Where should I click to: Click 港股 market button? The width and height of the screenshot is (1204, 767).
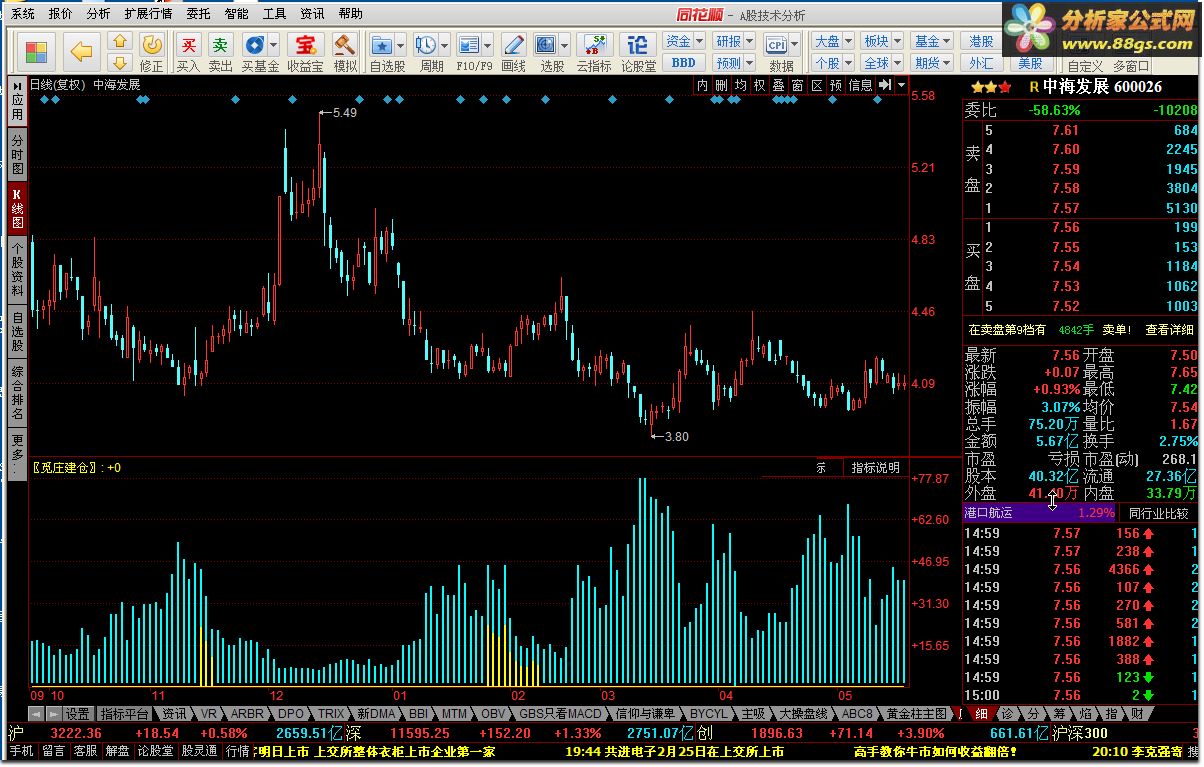[982, 41]
